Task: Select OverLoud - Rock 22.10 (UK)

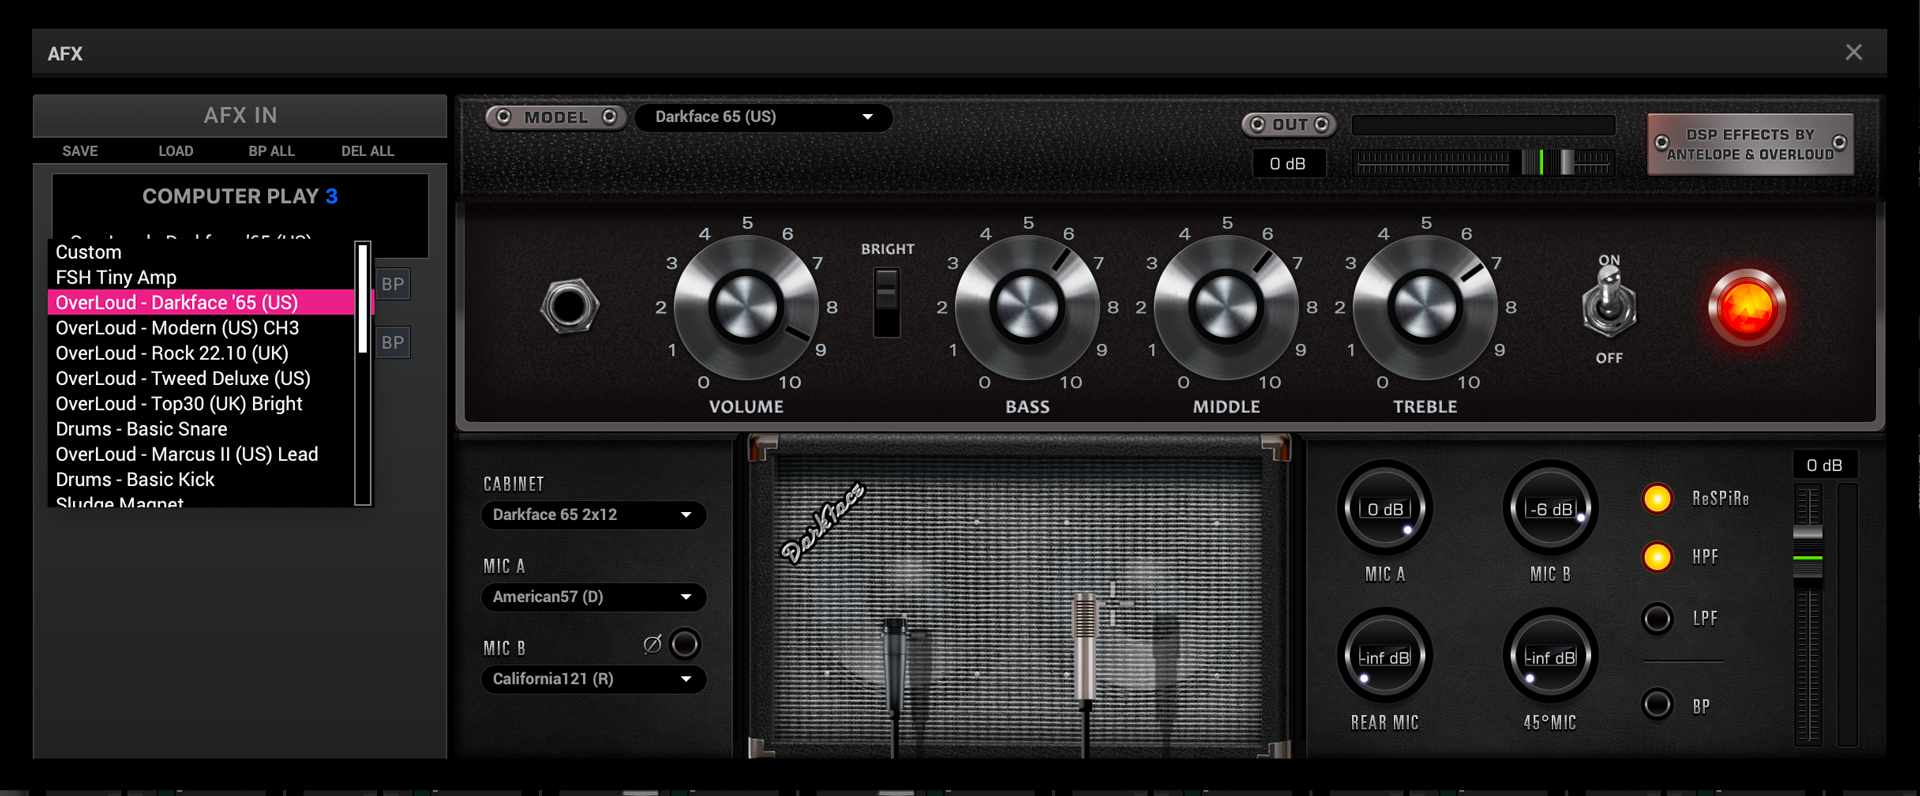Action: 201,353
